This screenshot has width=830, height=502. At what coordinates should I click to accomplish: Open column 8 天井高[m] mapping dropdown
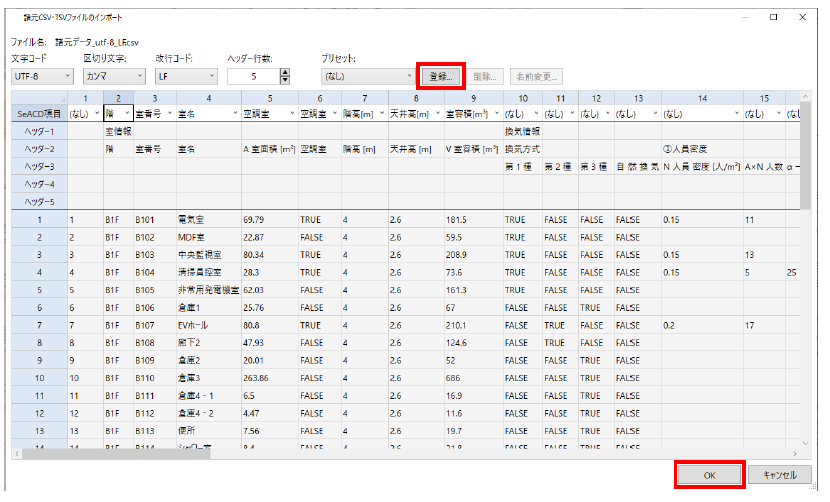pyautogui.click(x=436, y=114)
